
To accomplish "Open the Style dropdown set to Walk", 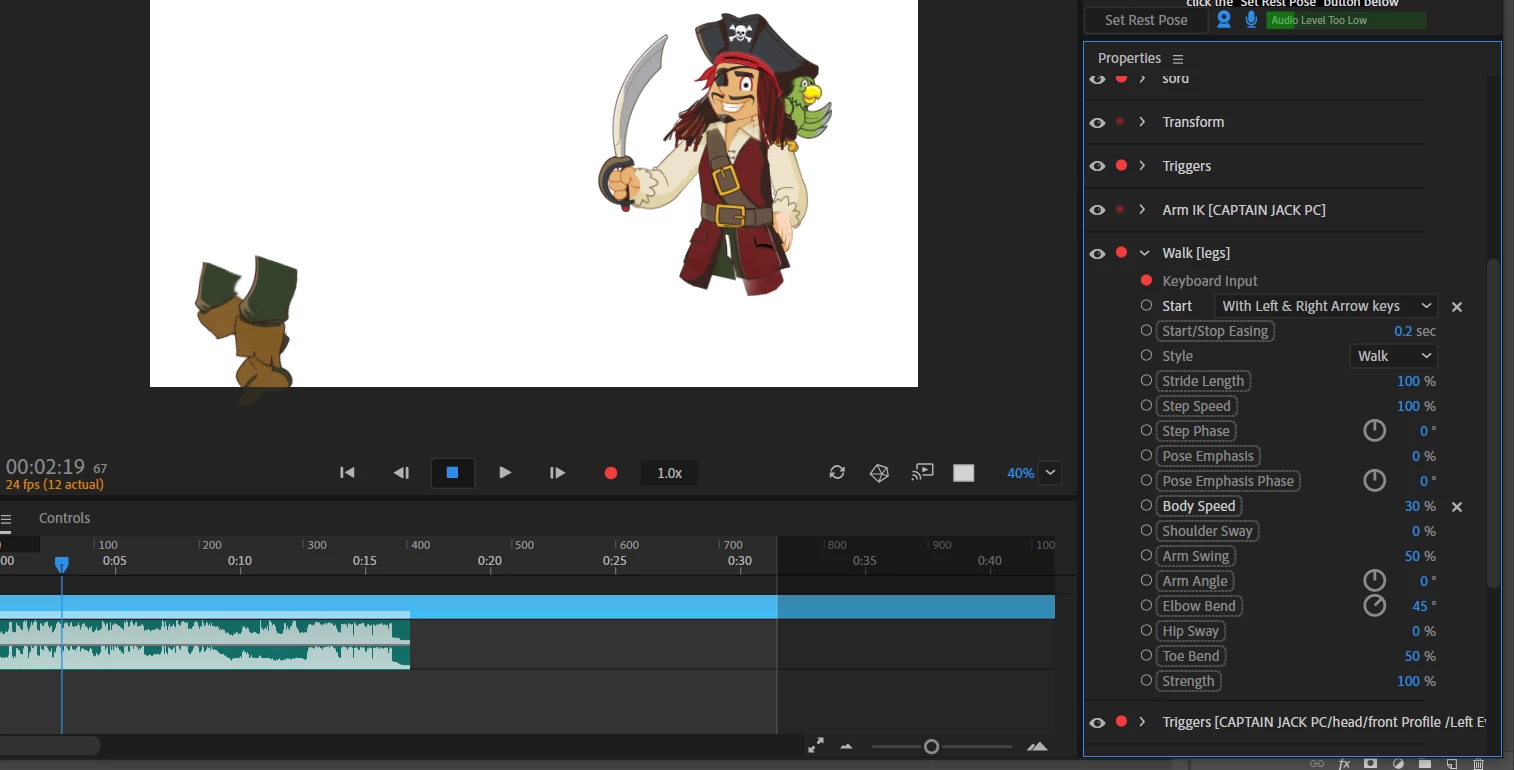I will [1393, 356].
